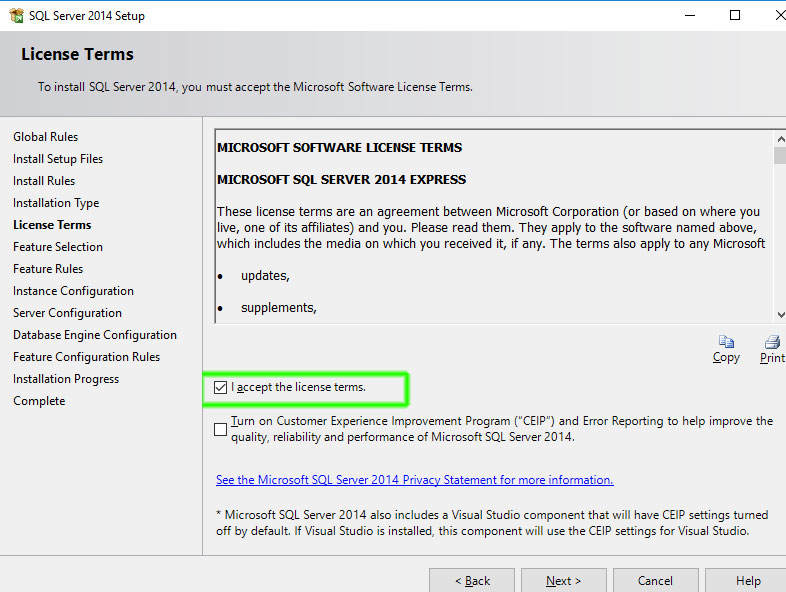Select Server Configuration step
The width and height of the screenshot is (786, 592).
click(68, 313)
